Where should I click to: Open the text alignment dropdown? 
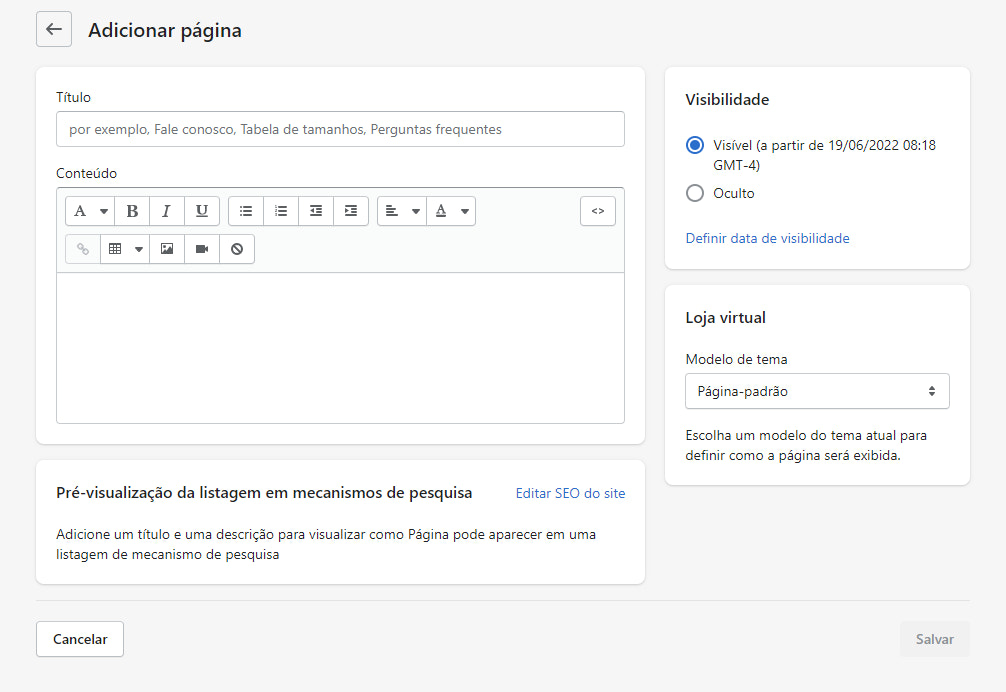point(401,211)
